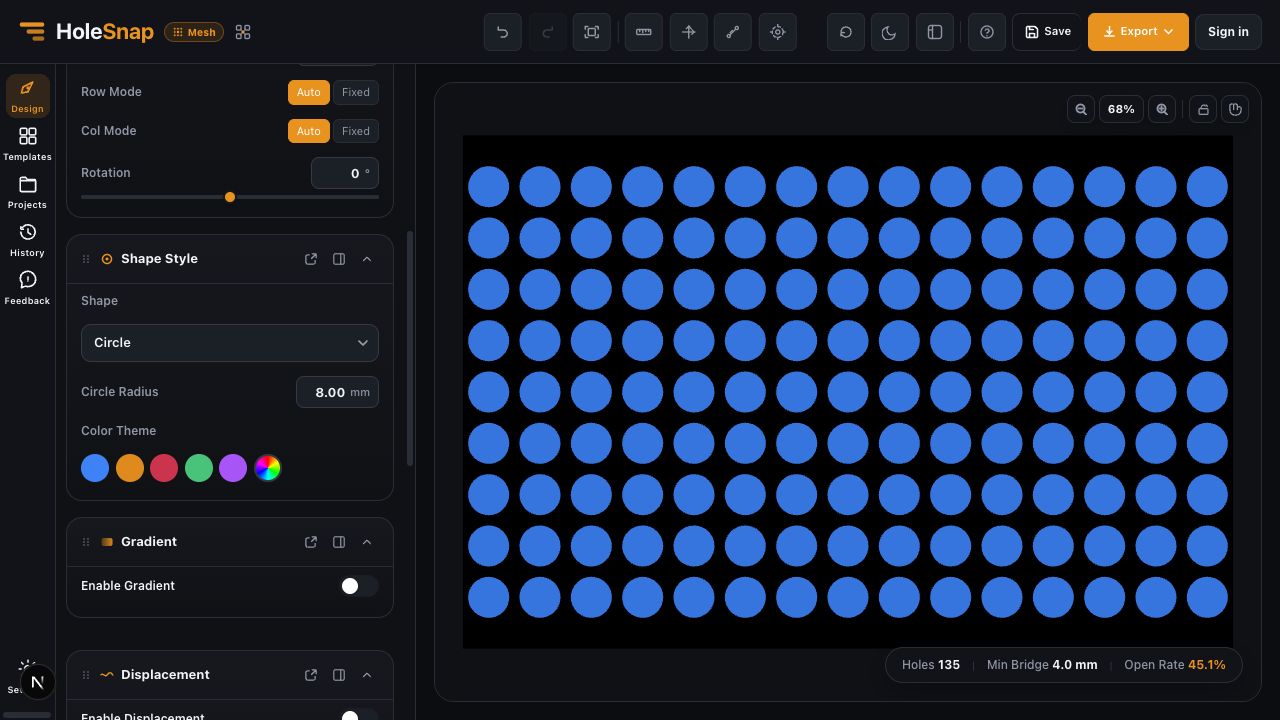The height and width of the screenshot is (720, 1280).
Task: Click the grid apps icon beside Mesh
Action: 243,32
